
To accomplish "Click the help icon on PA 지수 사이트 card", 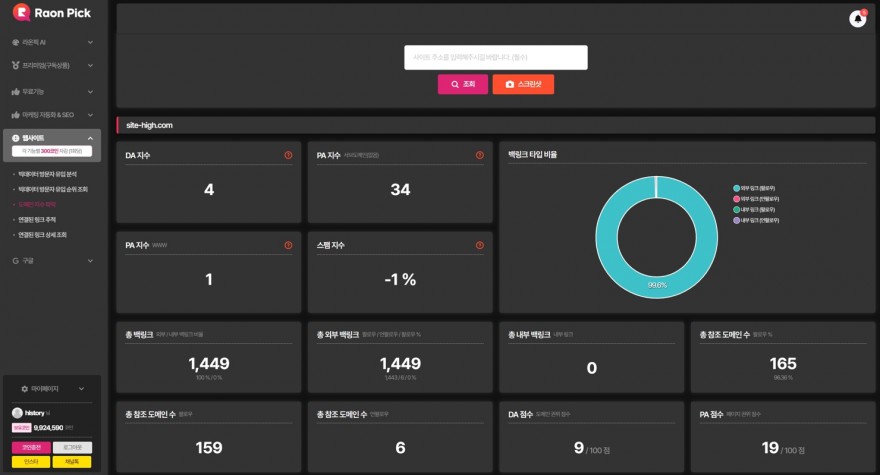I will [x=480, y=155].
